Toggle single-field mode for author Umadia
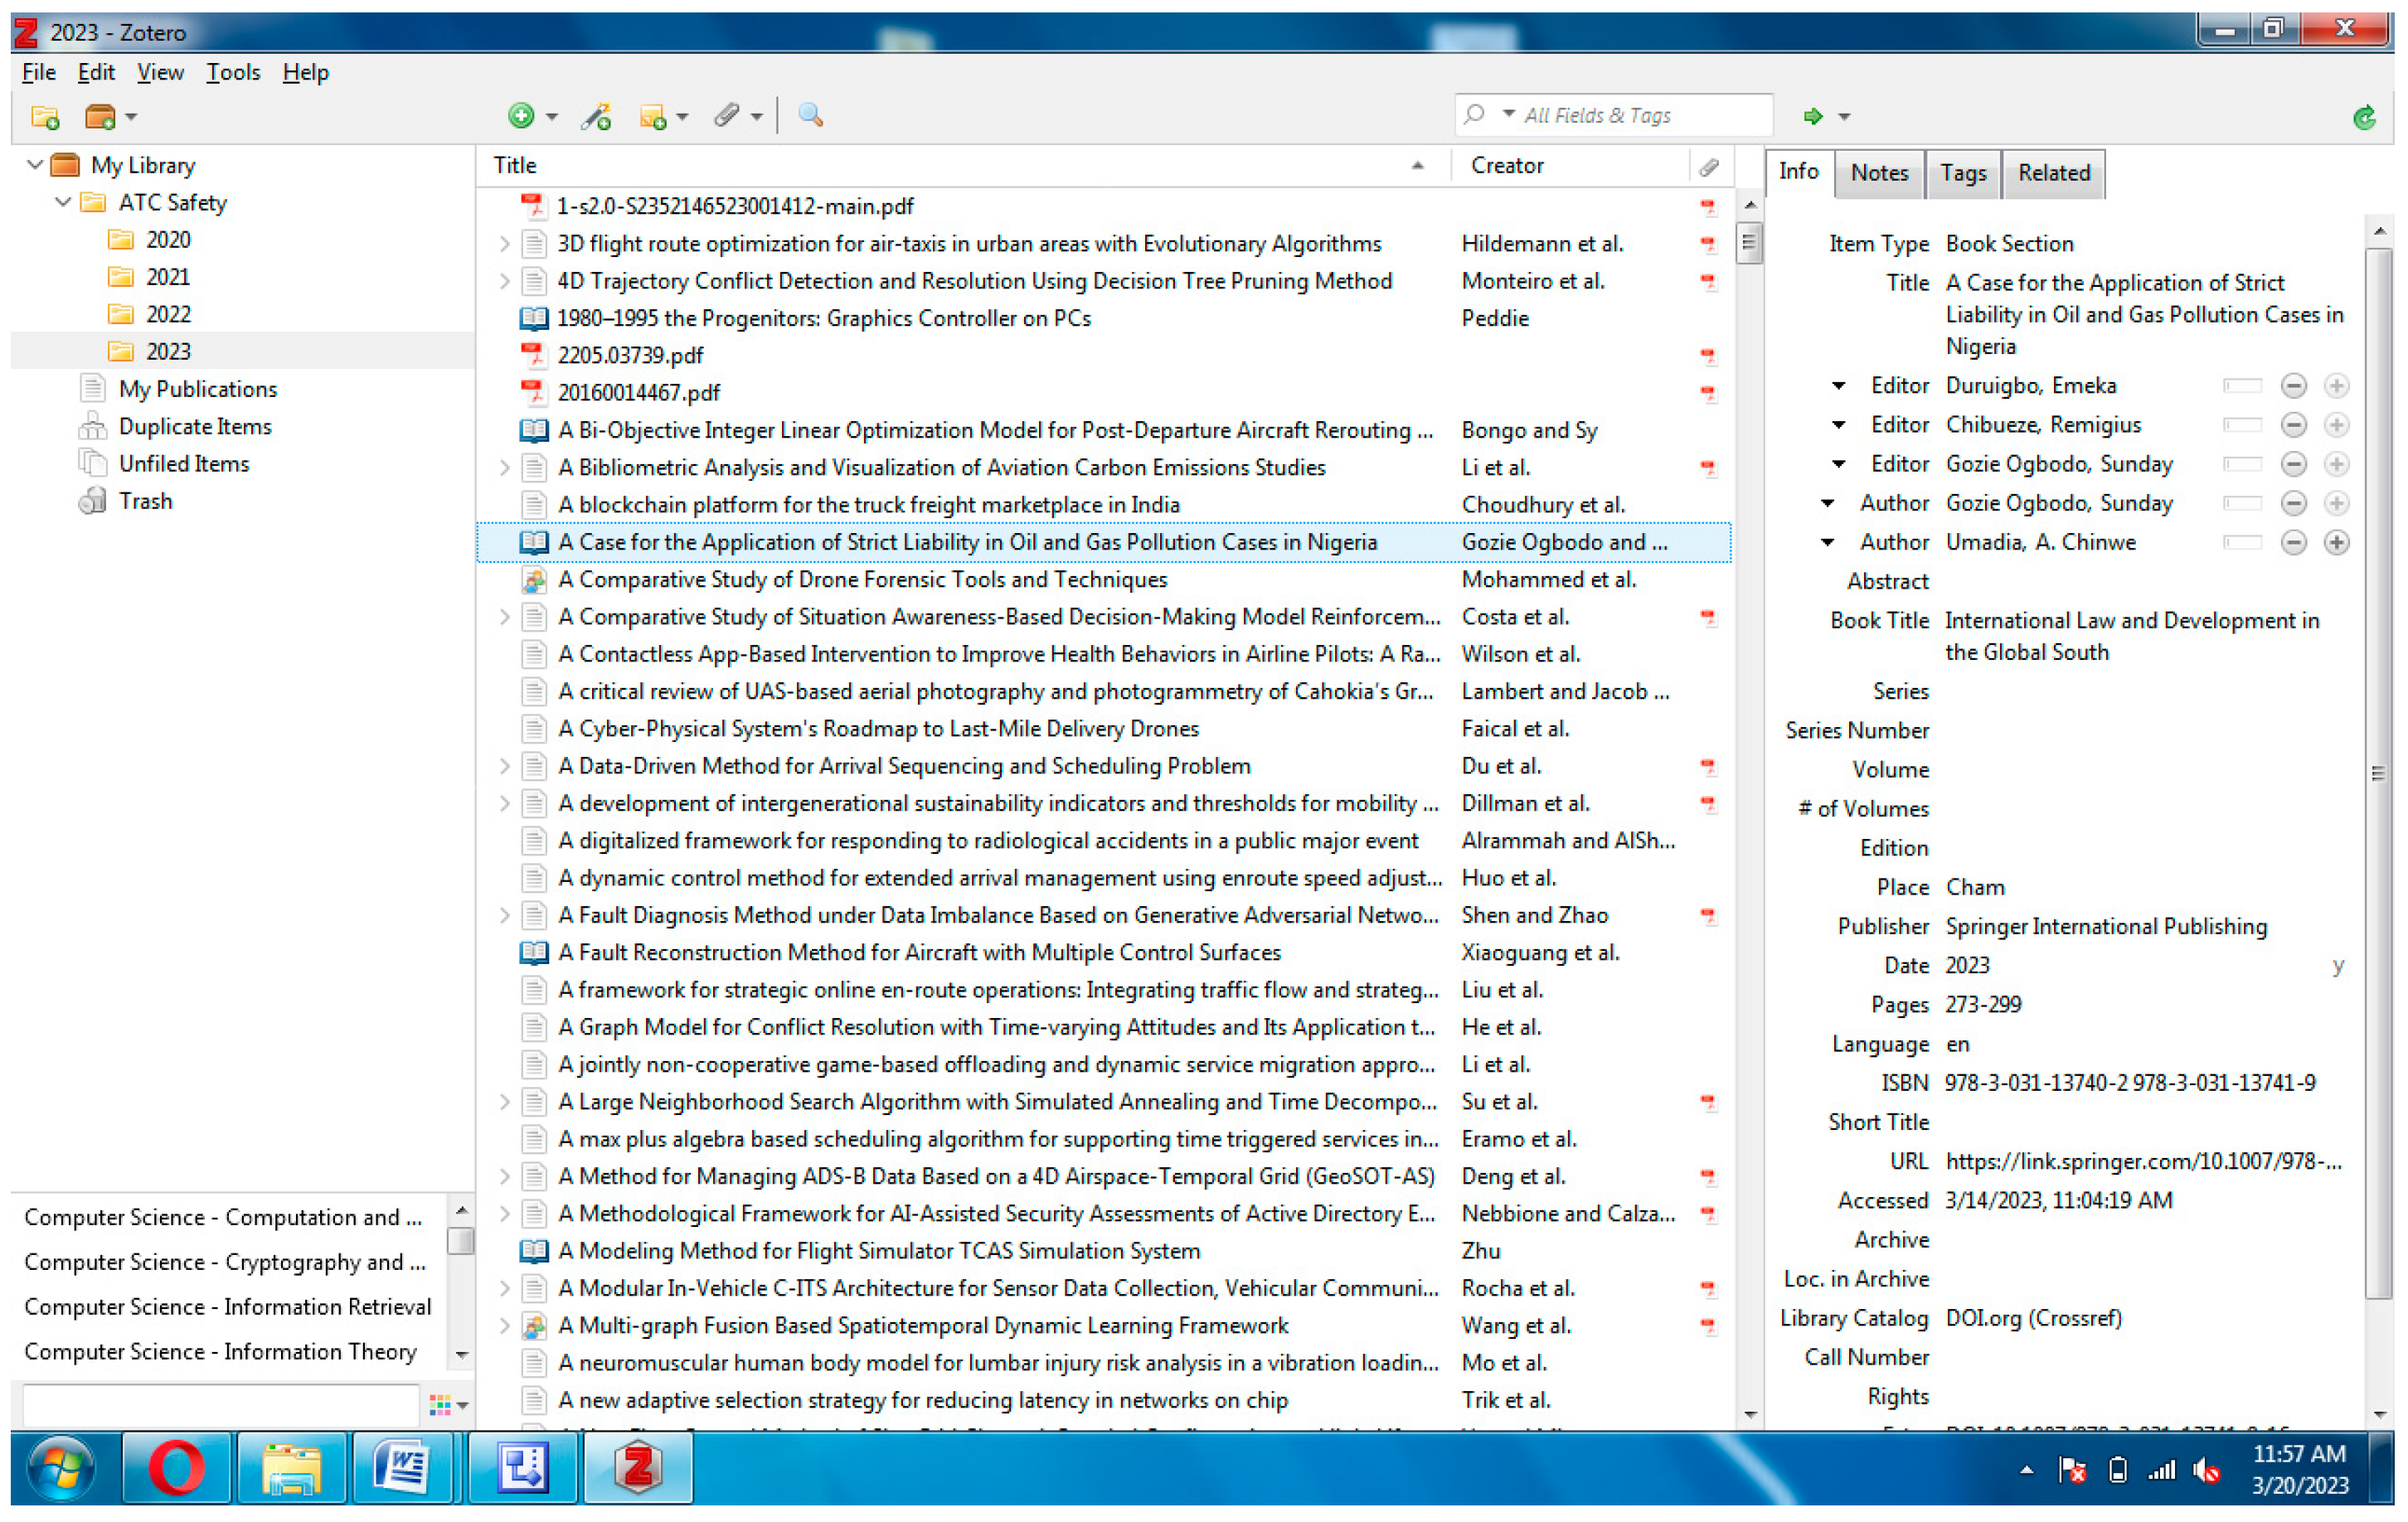The height and width of the screenshot is (1522, 2408). (2242, 542)
